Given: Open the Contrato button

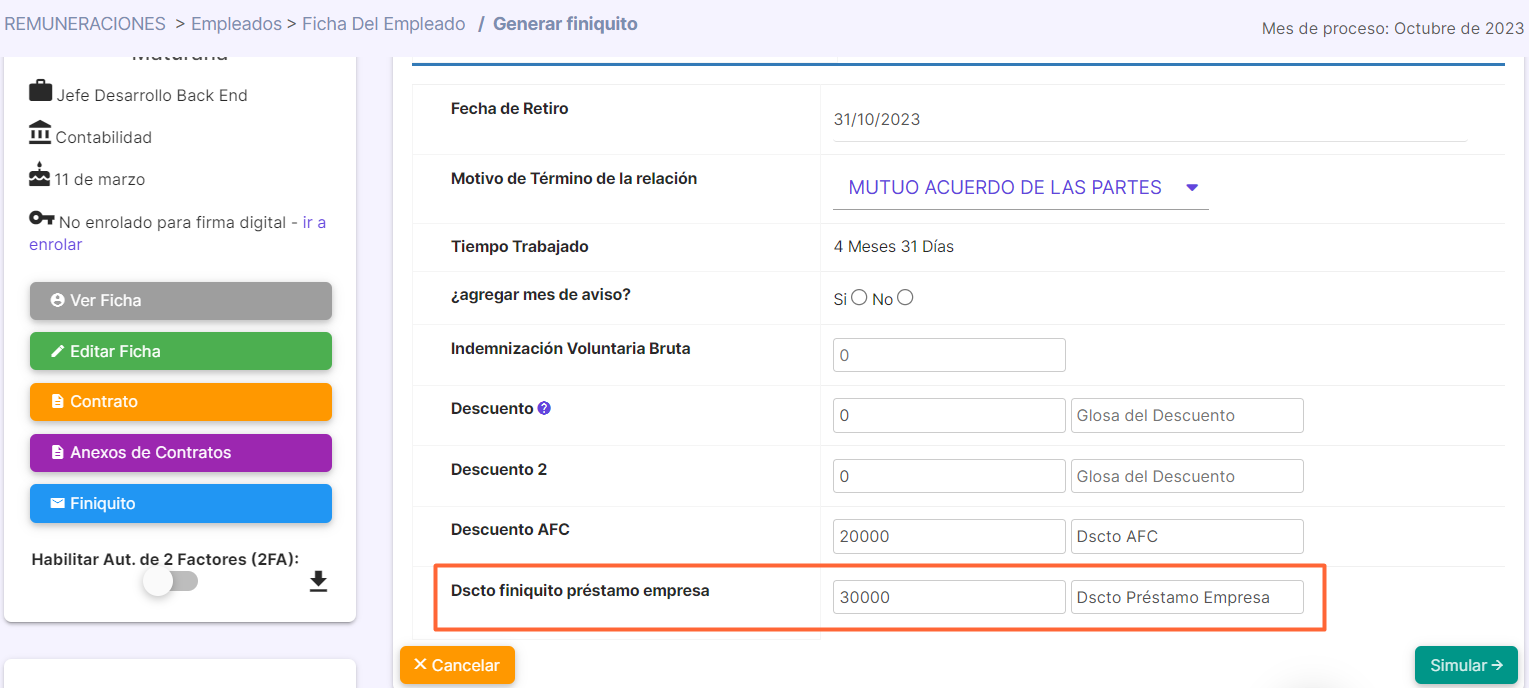Looking at the screenshot, I should [x=181, y=402].
